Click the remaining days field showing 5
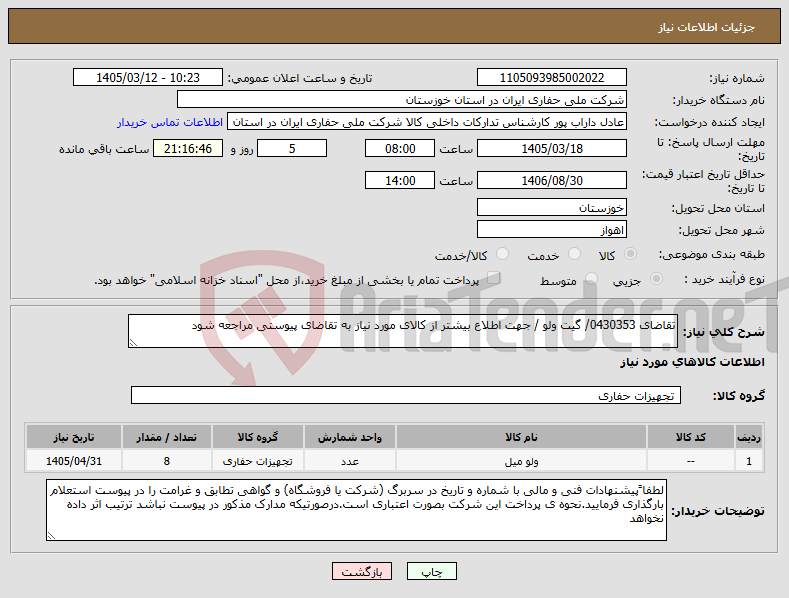 pyautogui.click(x=292, y=148)
